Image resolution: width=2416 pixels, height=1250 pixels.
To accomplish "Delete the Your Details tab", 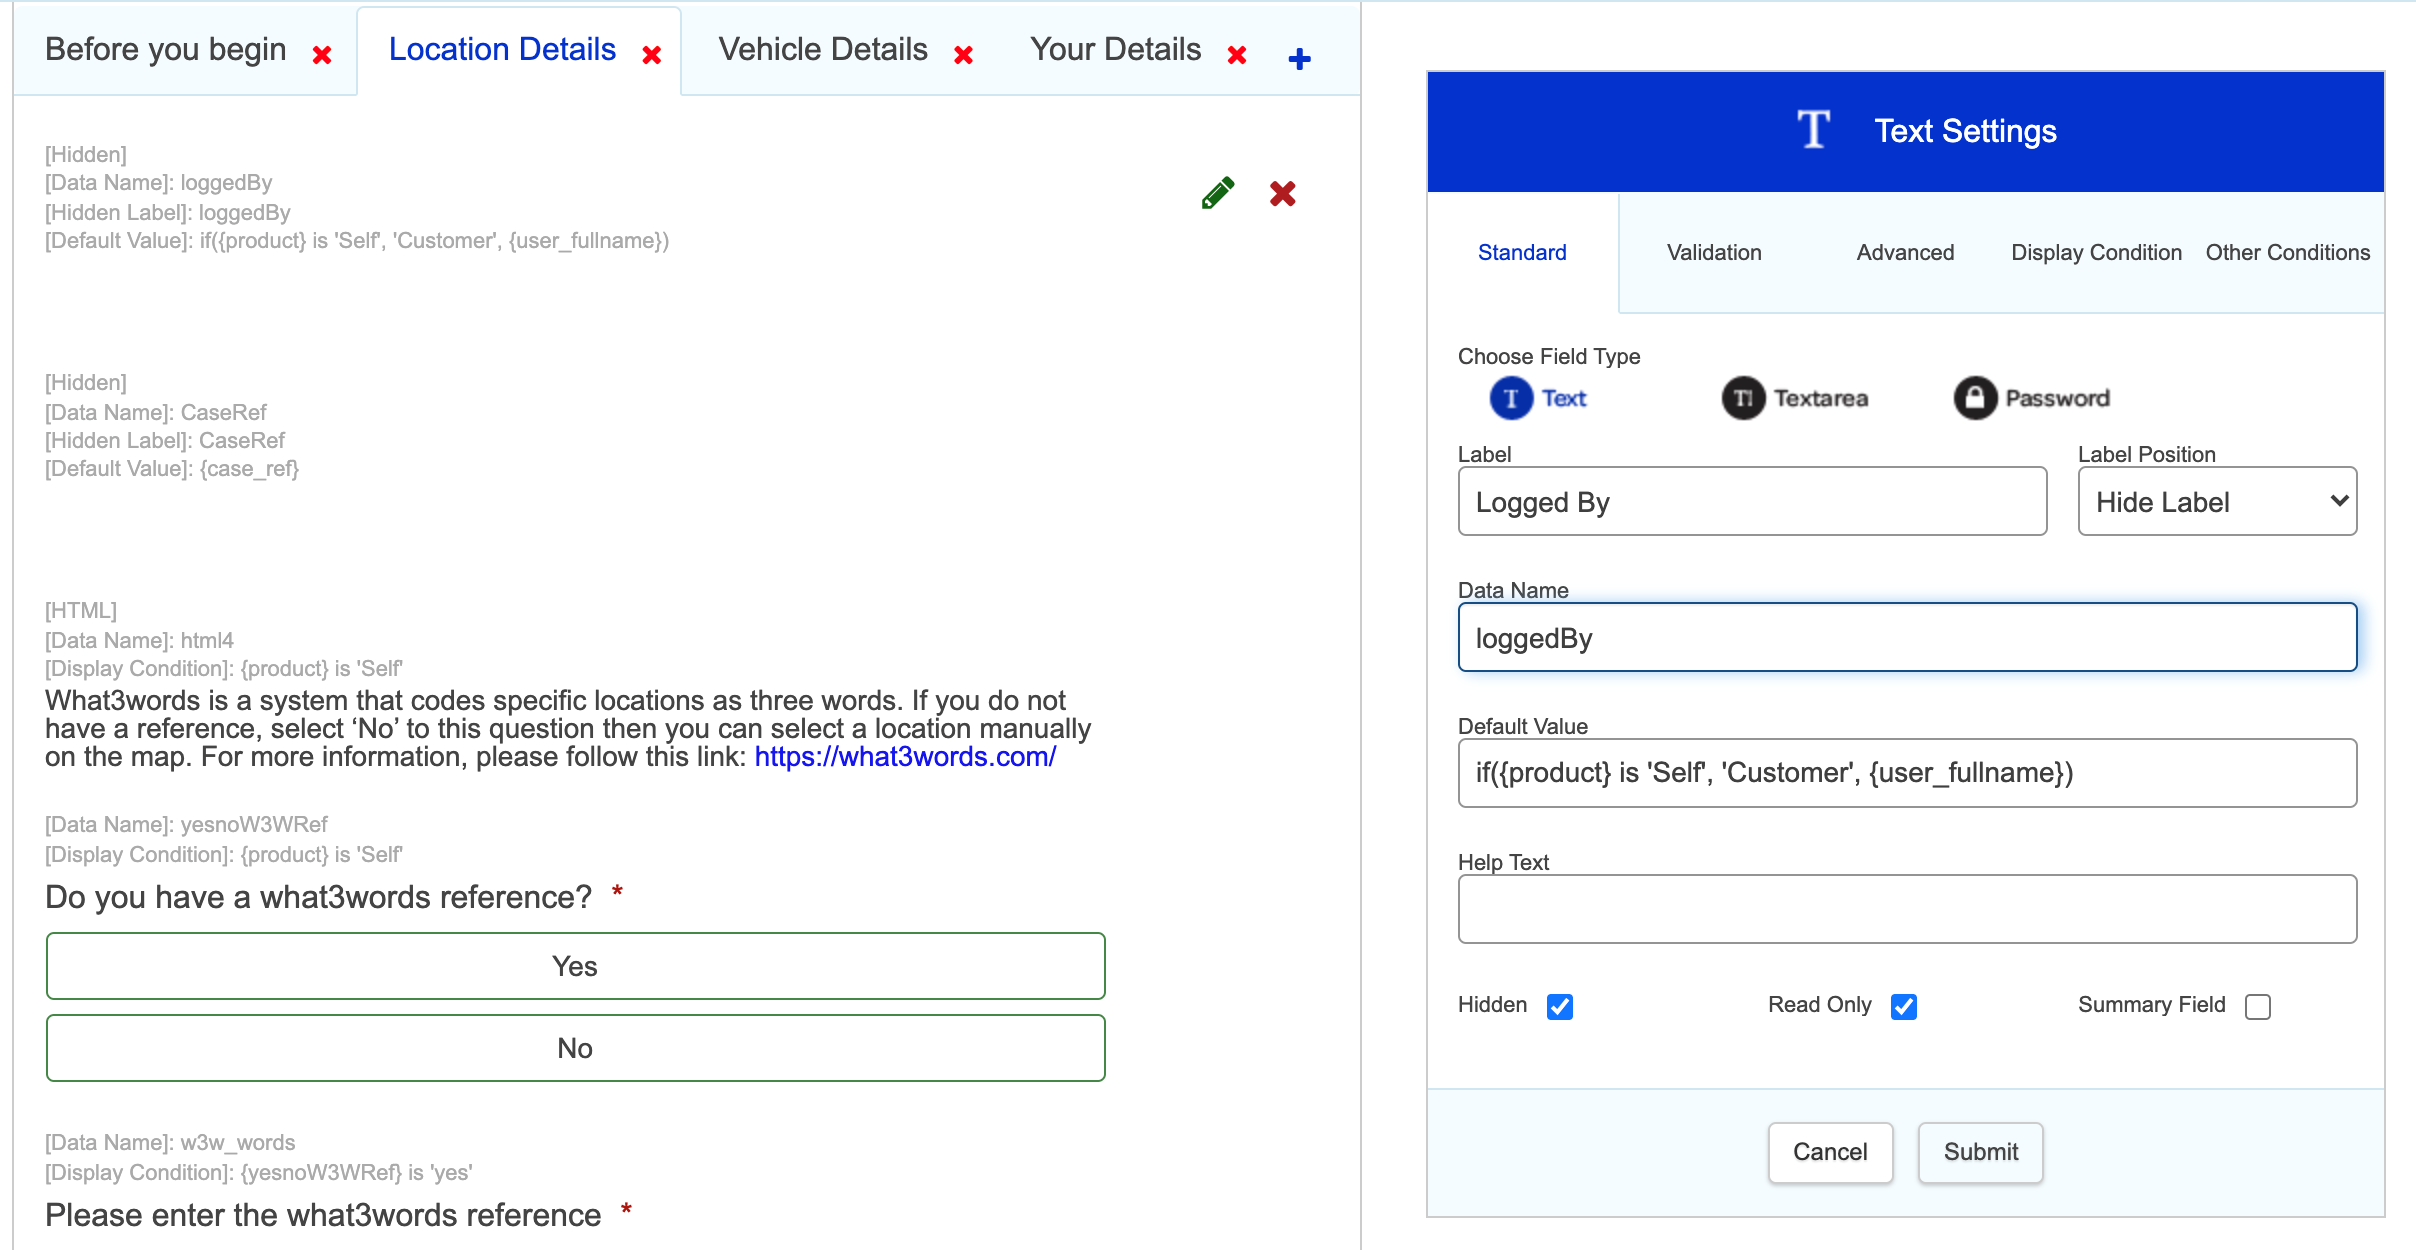I will (1237, 55).
